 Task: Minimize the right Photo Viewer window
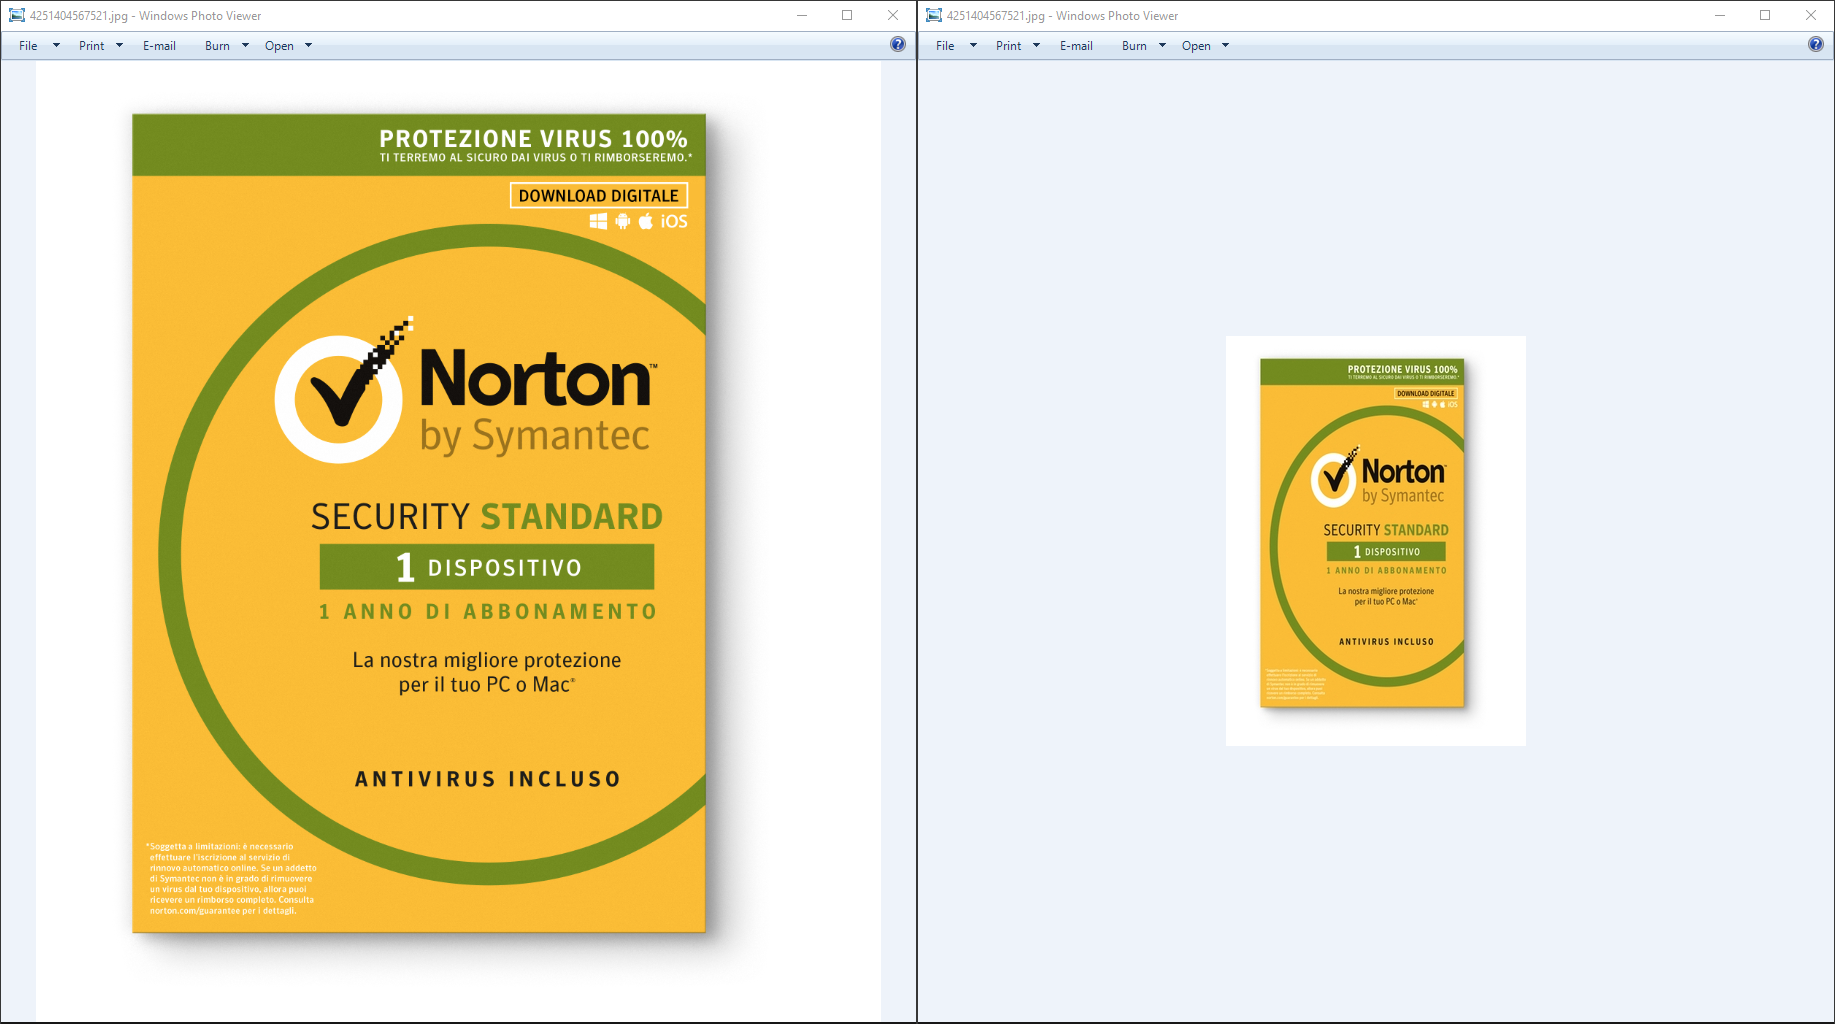(1720, 15)
